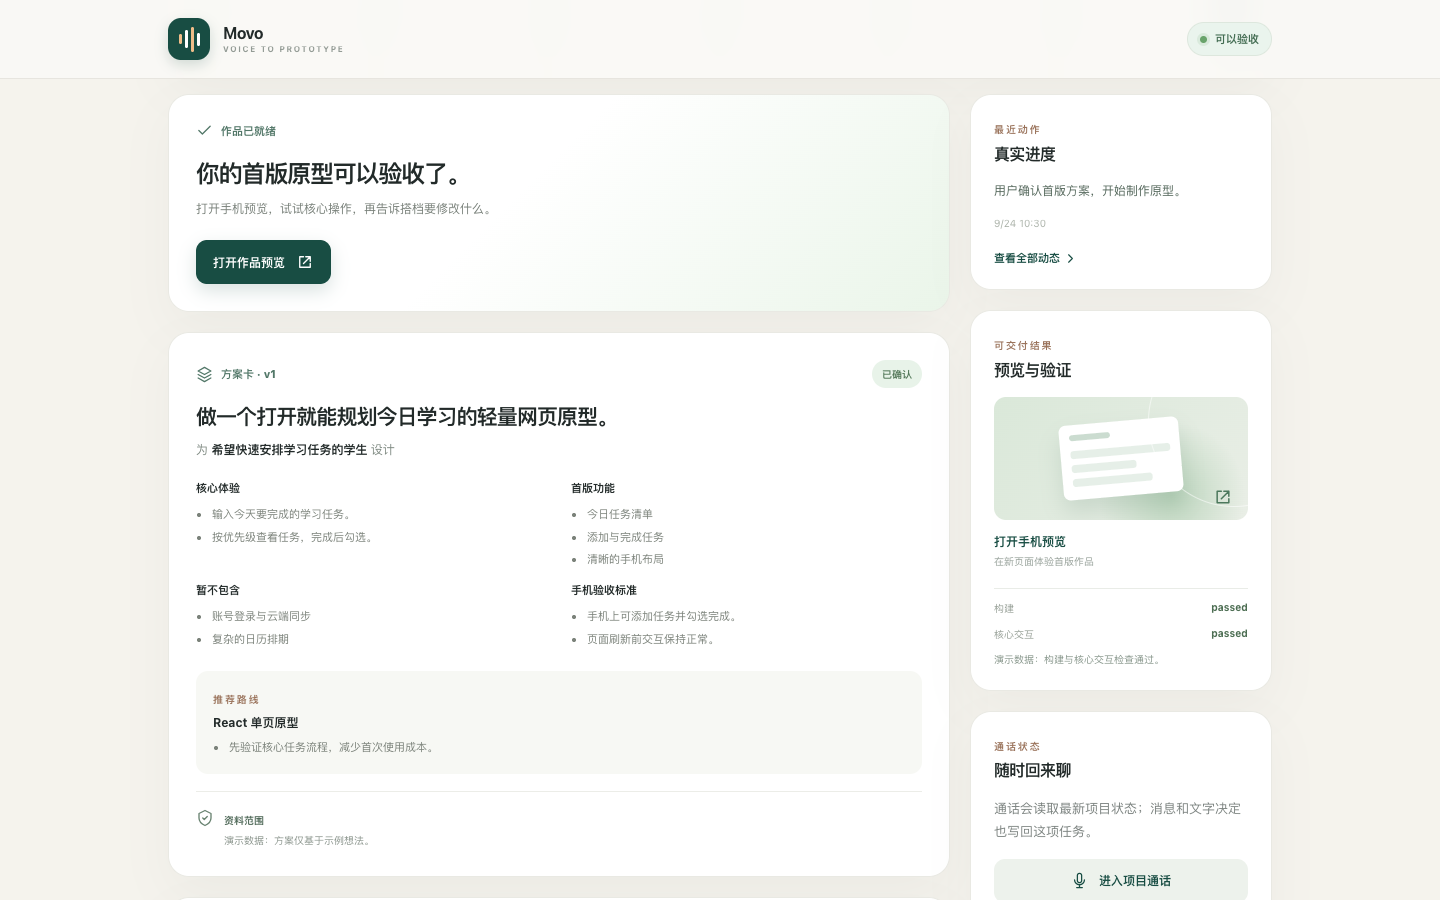Click the 随时回来聊 card title
The width and height of the screenshot is (1440, 900).
tap(1033, 770)
